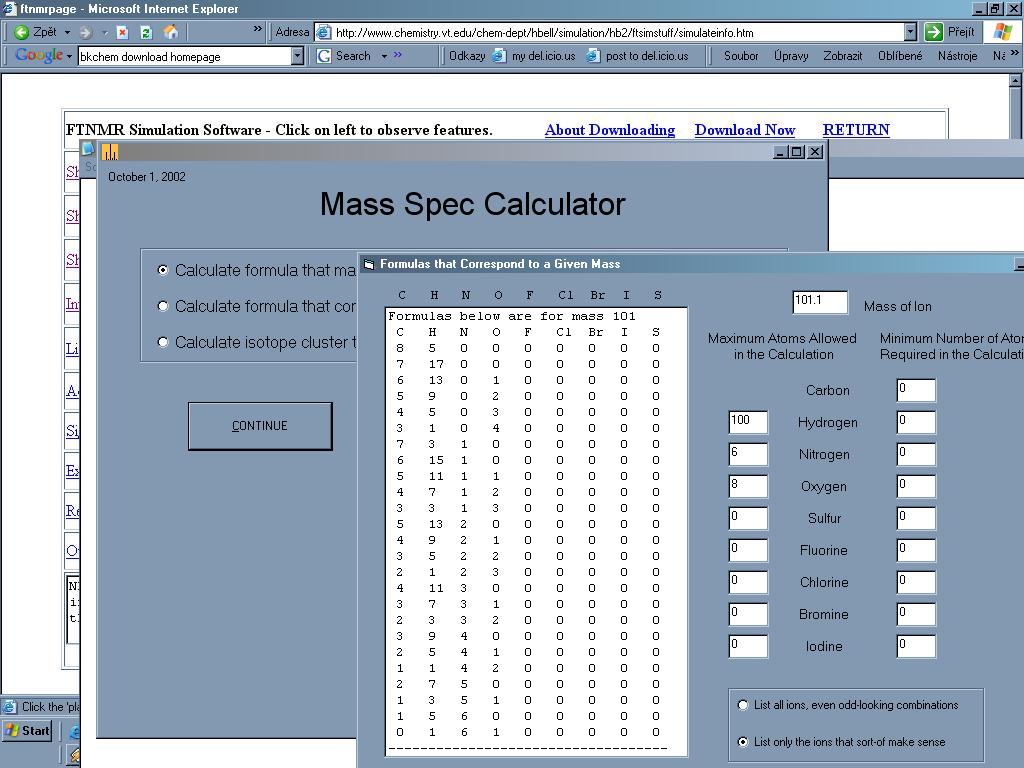This screenshot has width=1024, height=768.
Task: Click the Sulfur minimum atoms field
Action: [x=916, y=518]
